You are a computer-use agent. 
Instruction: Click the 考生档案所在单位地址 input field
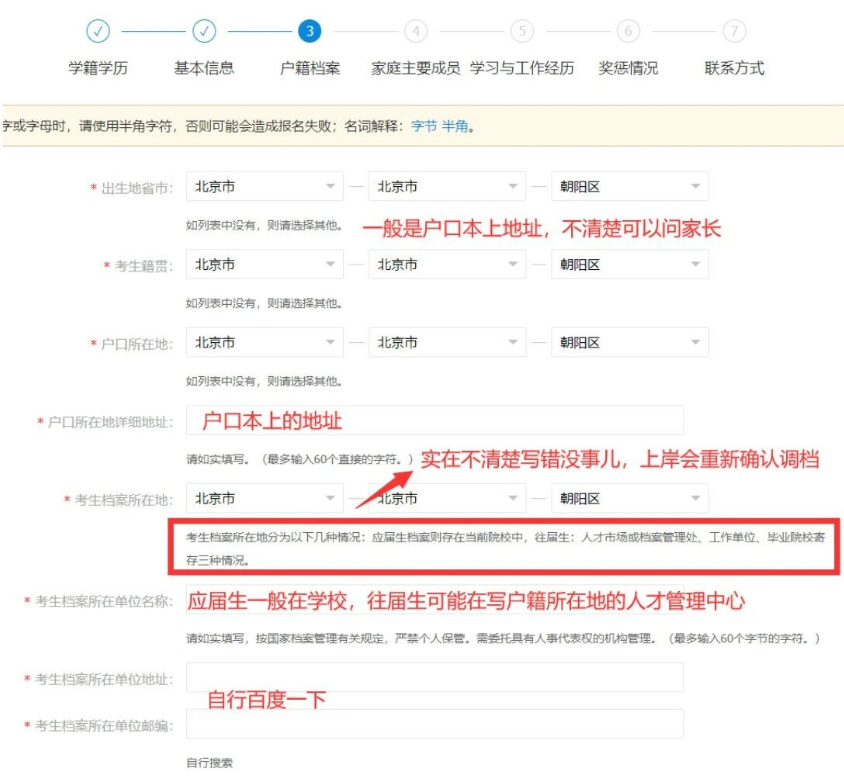(434, 678)
